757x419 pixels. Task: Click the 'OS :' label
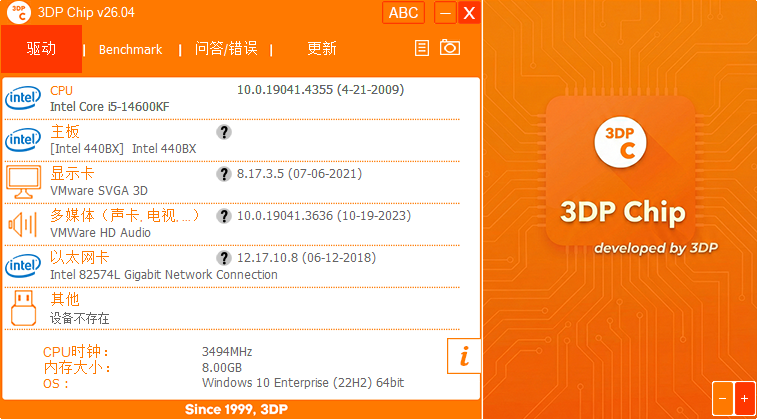point(56,384)
